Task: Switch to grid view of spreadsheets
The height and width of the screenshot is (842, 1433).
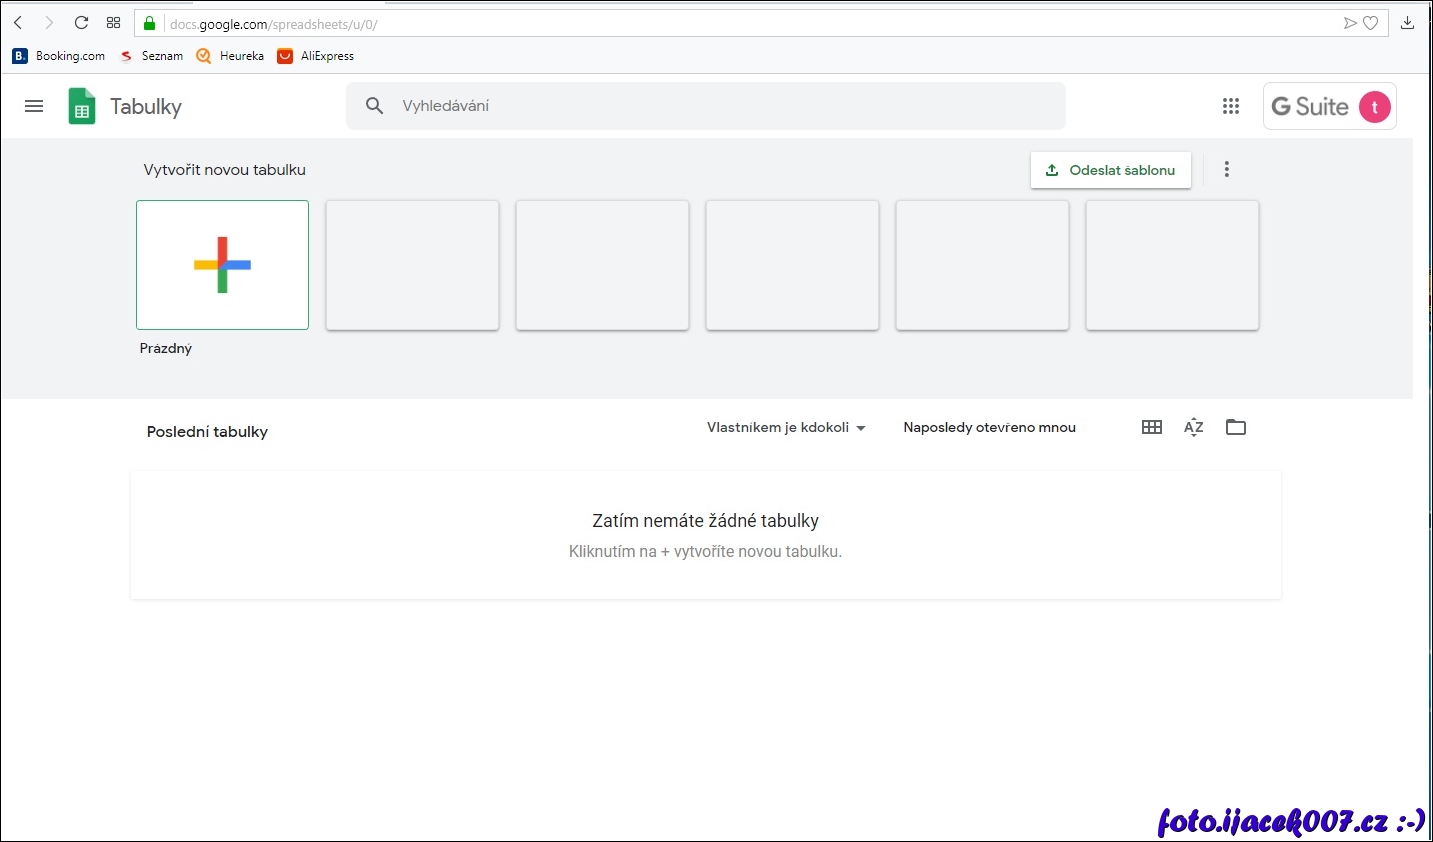Action: point(1152,427)
